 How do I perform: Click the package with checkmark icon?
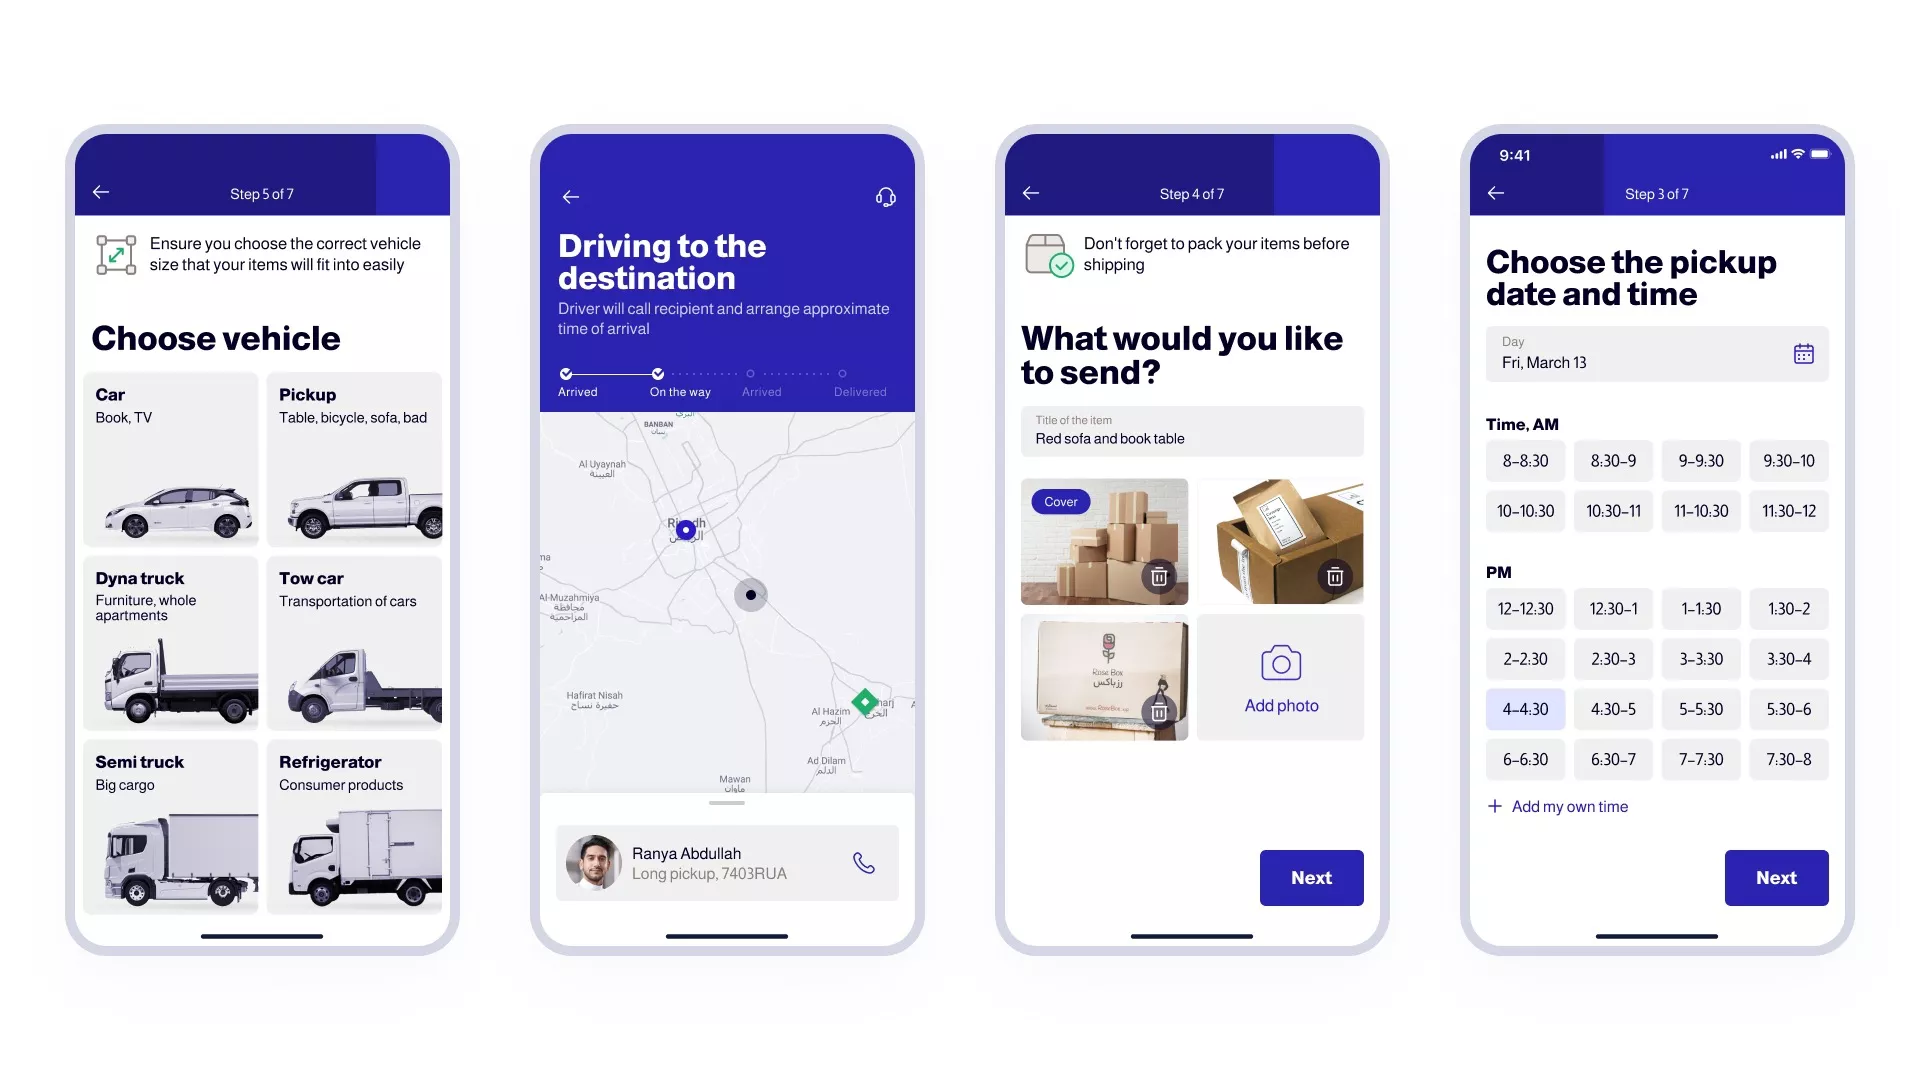1046,253
